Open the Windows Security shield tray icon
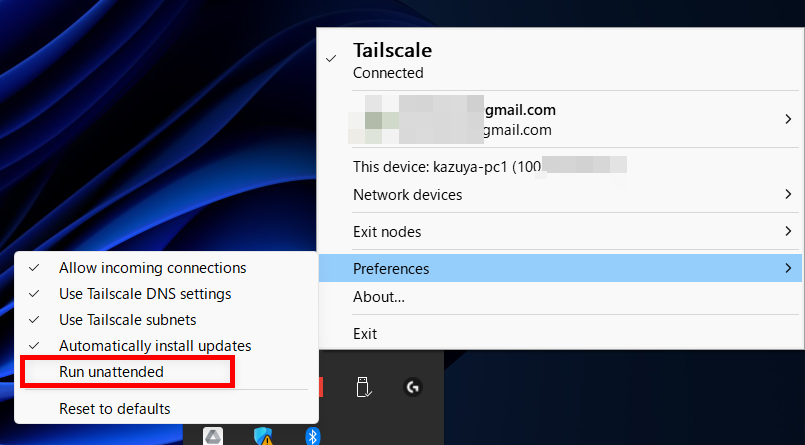 263,436
